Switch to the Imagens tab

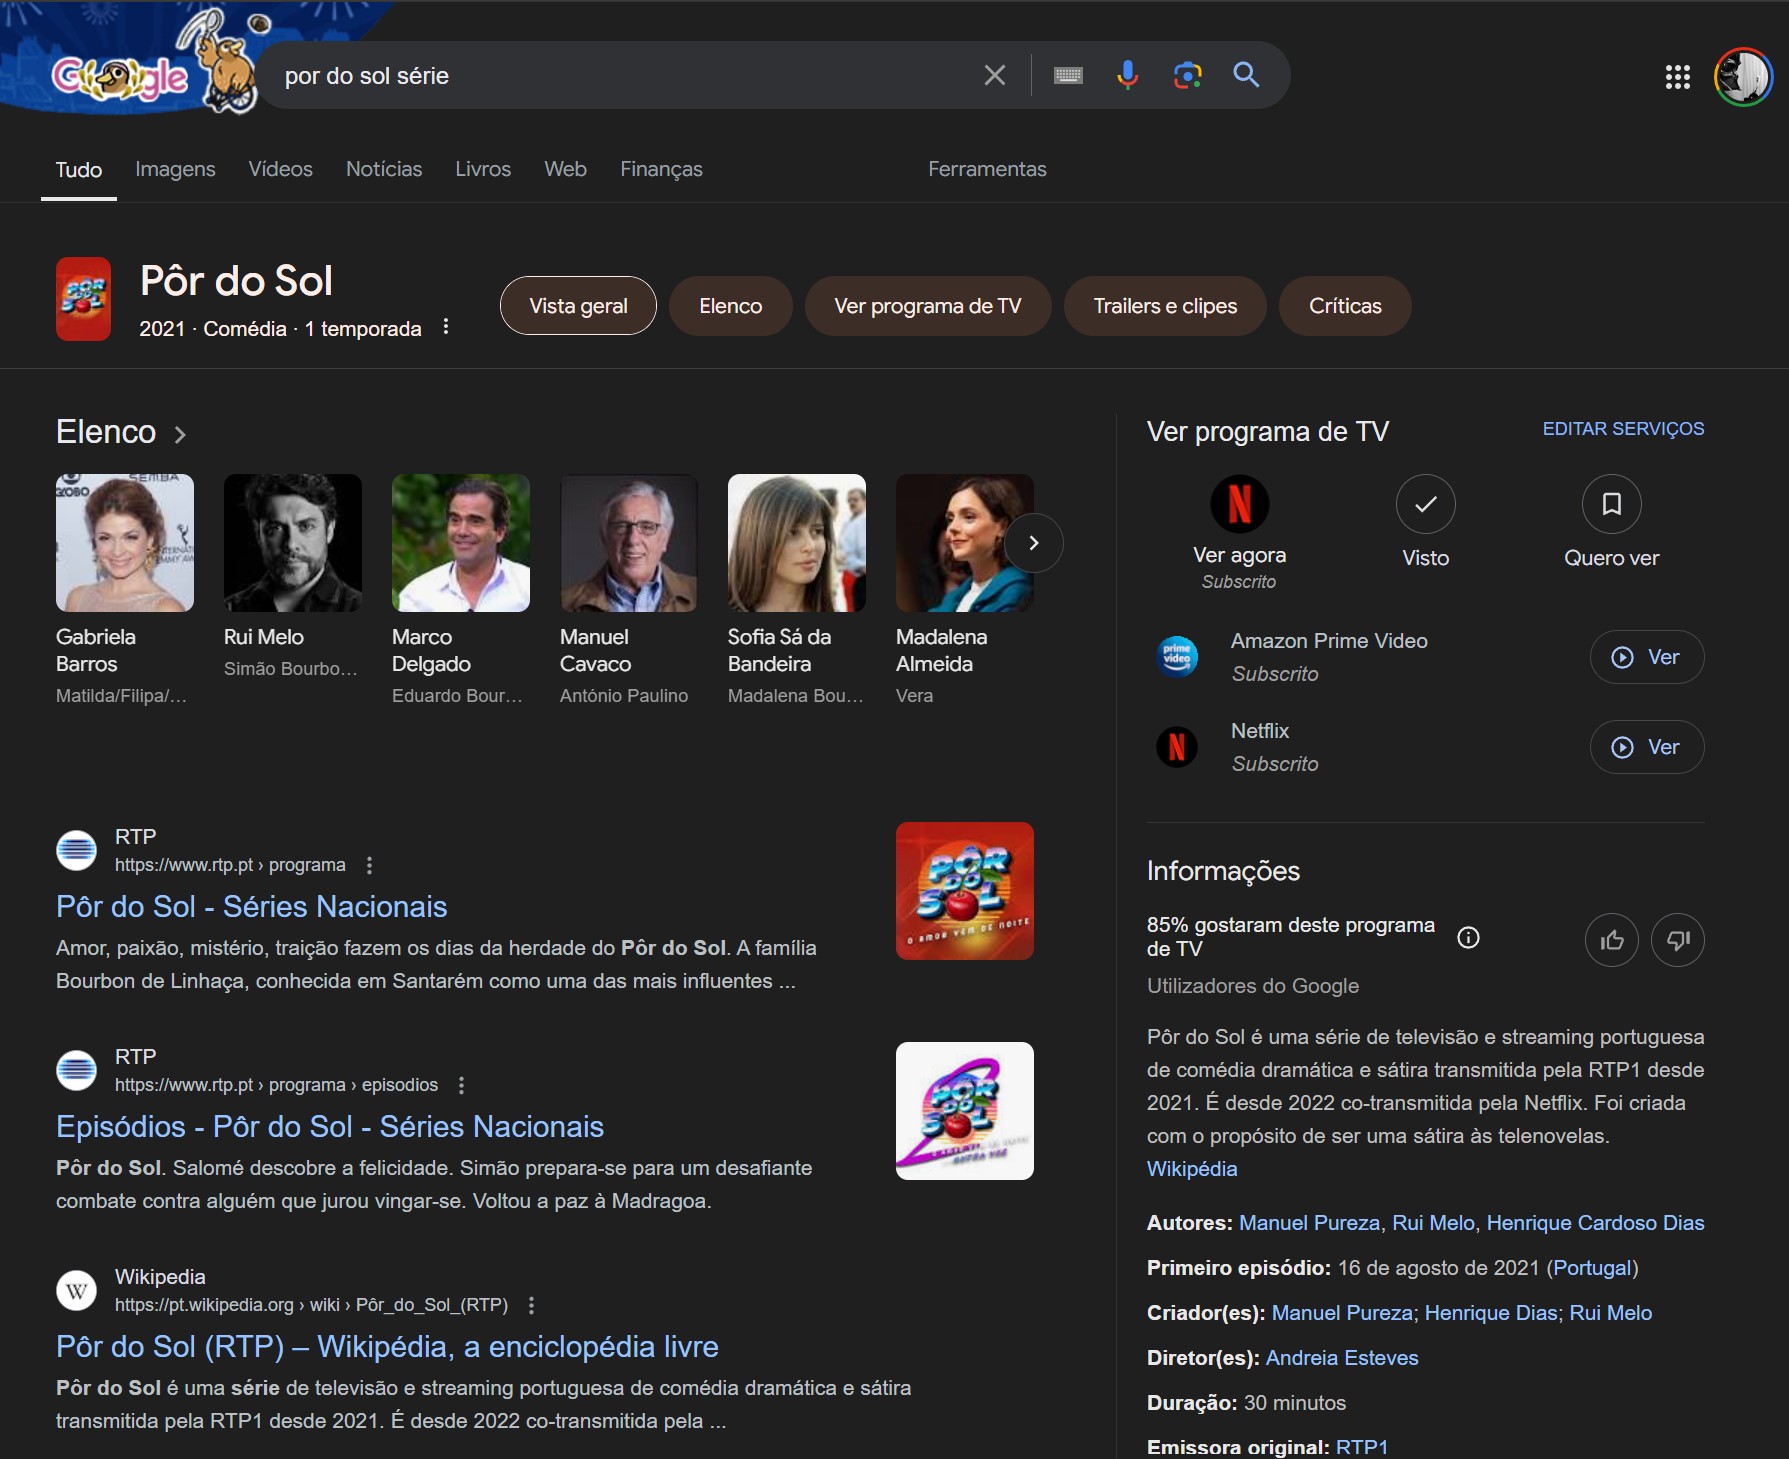point(175,169)
